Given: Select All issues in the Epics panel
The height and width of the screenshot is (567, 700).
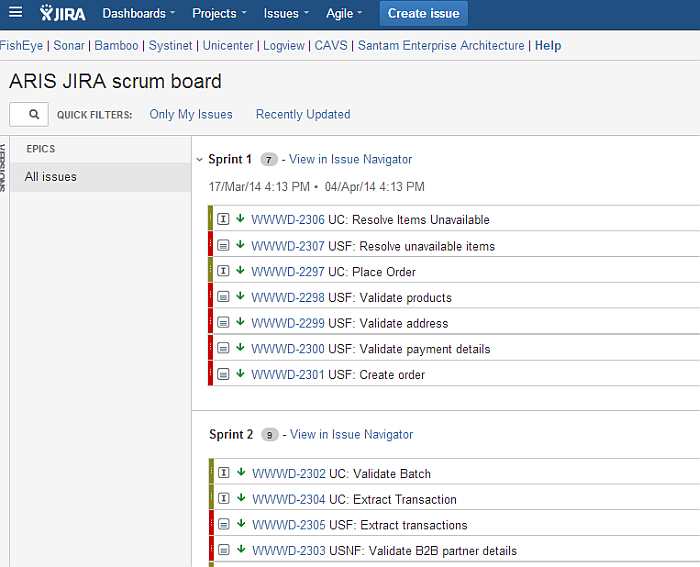Looking at the screenshot, I should click(100, 177).
